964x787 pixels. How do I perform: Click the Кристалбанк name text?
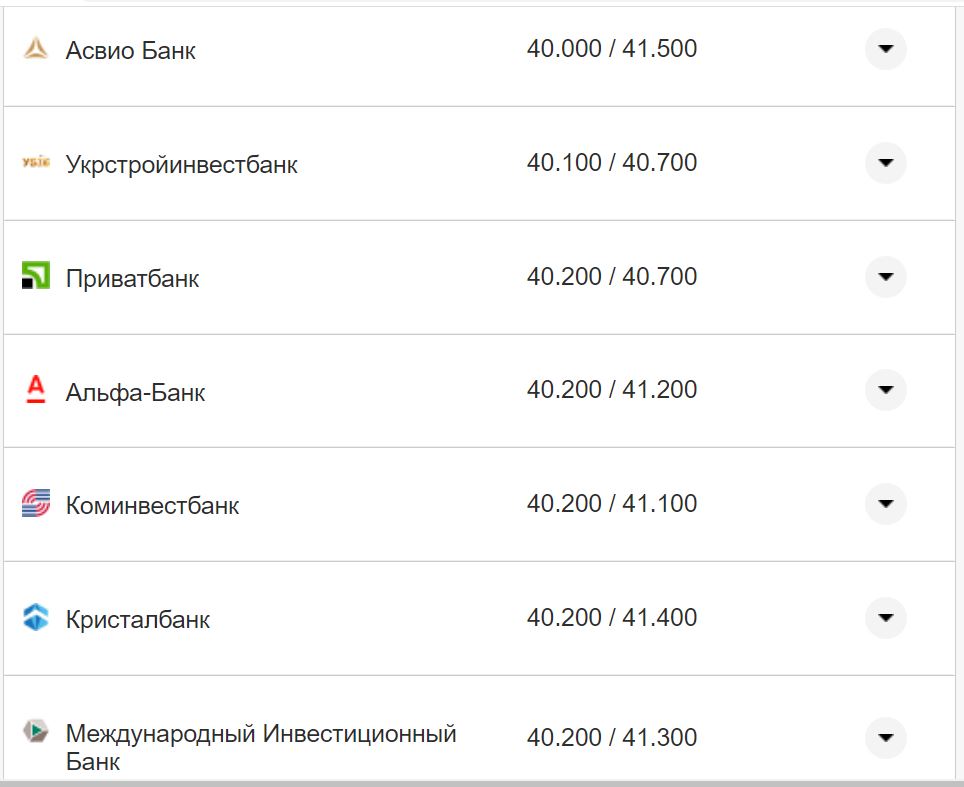tap(138, 618)
